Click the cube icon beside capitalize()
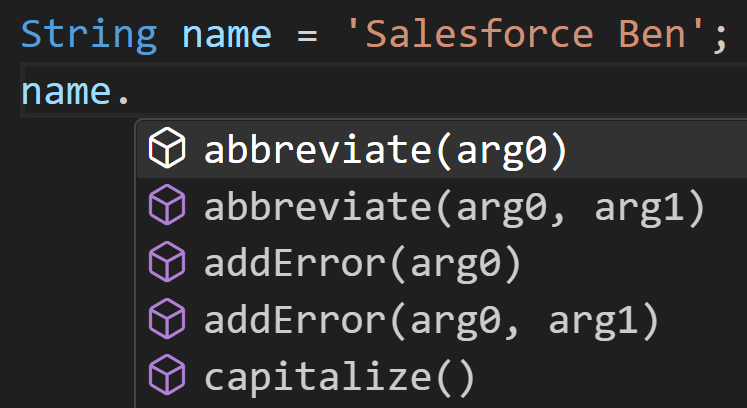Viewport: 747px width, 408px height. tap(167, 375)
